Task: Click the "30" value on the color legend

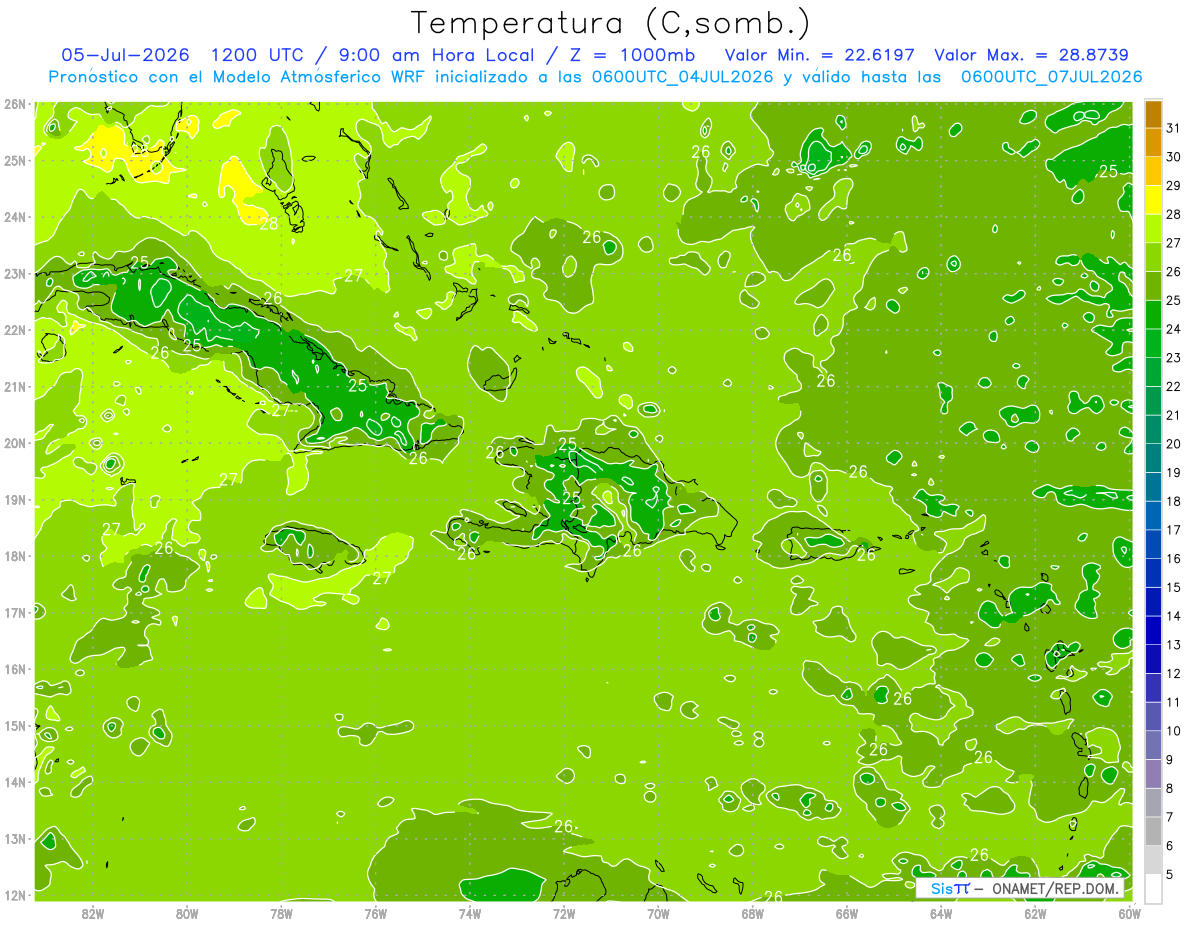Action: (1174, 157)
